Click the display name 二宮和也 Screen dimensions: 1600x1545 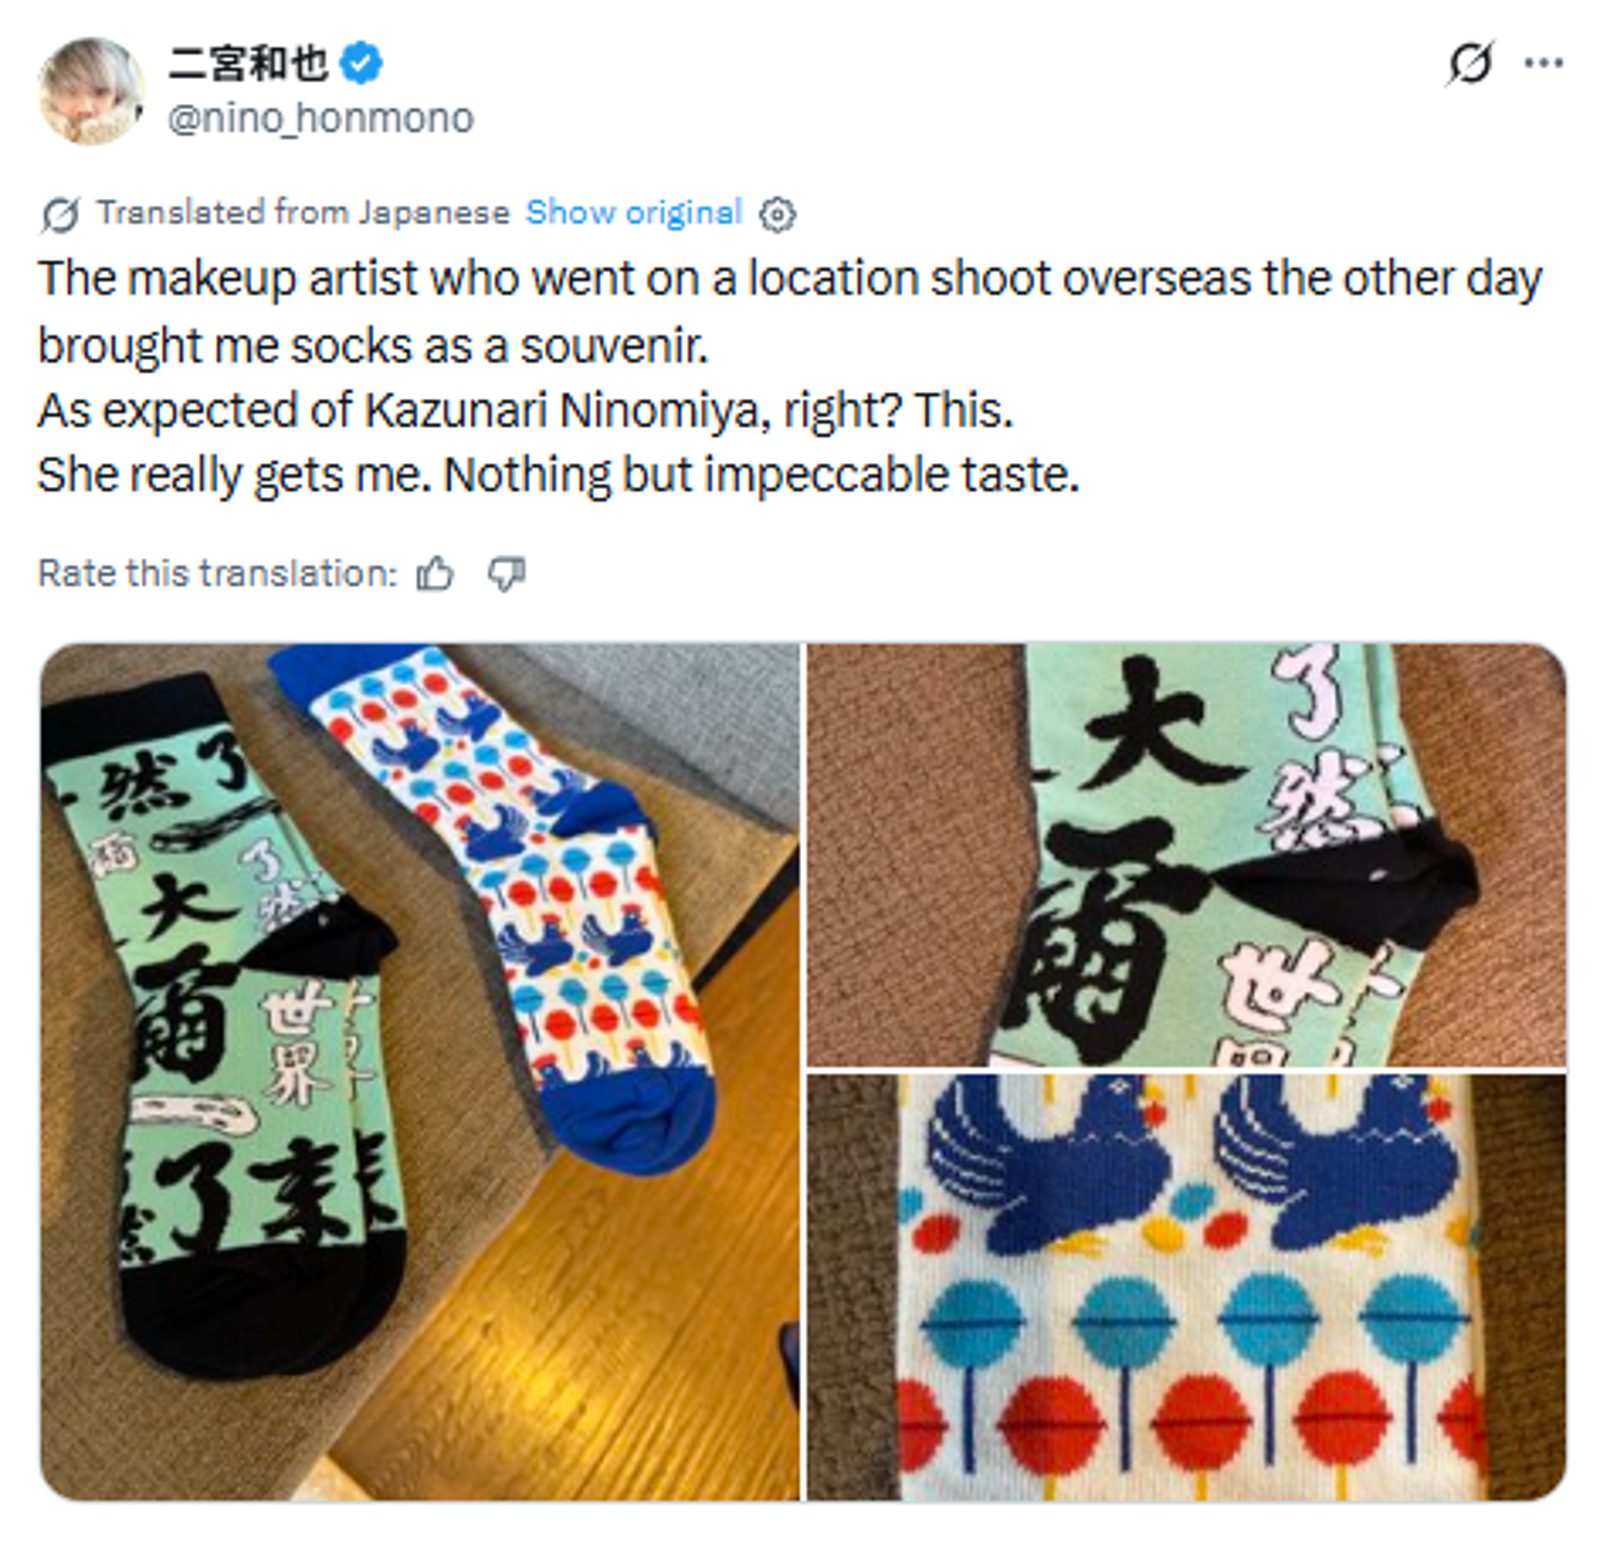pyautogui.click(x=248, y=64)
